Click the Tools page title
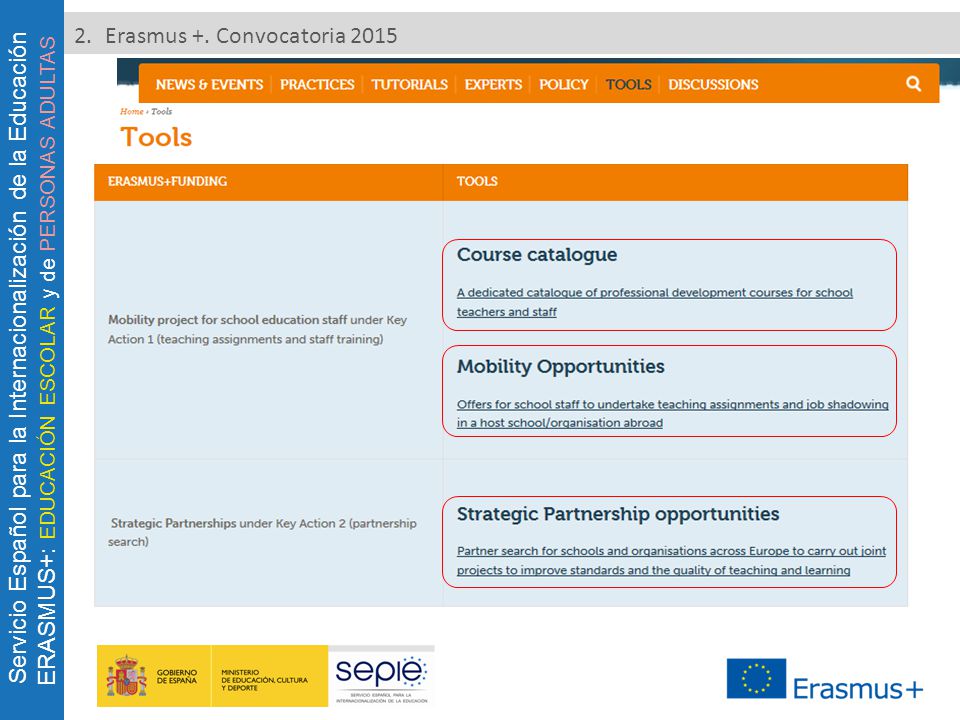Screen dimensions: 960x720 [x=156, y=137]
